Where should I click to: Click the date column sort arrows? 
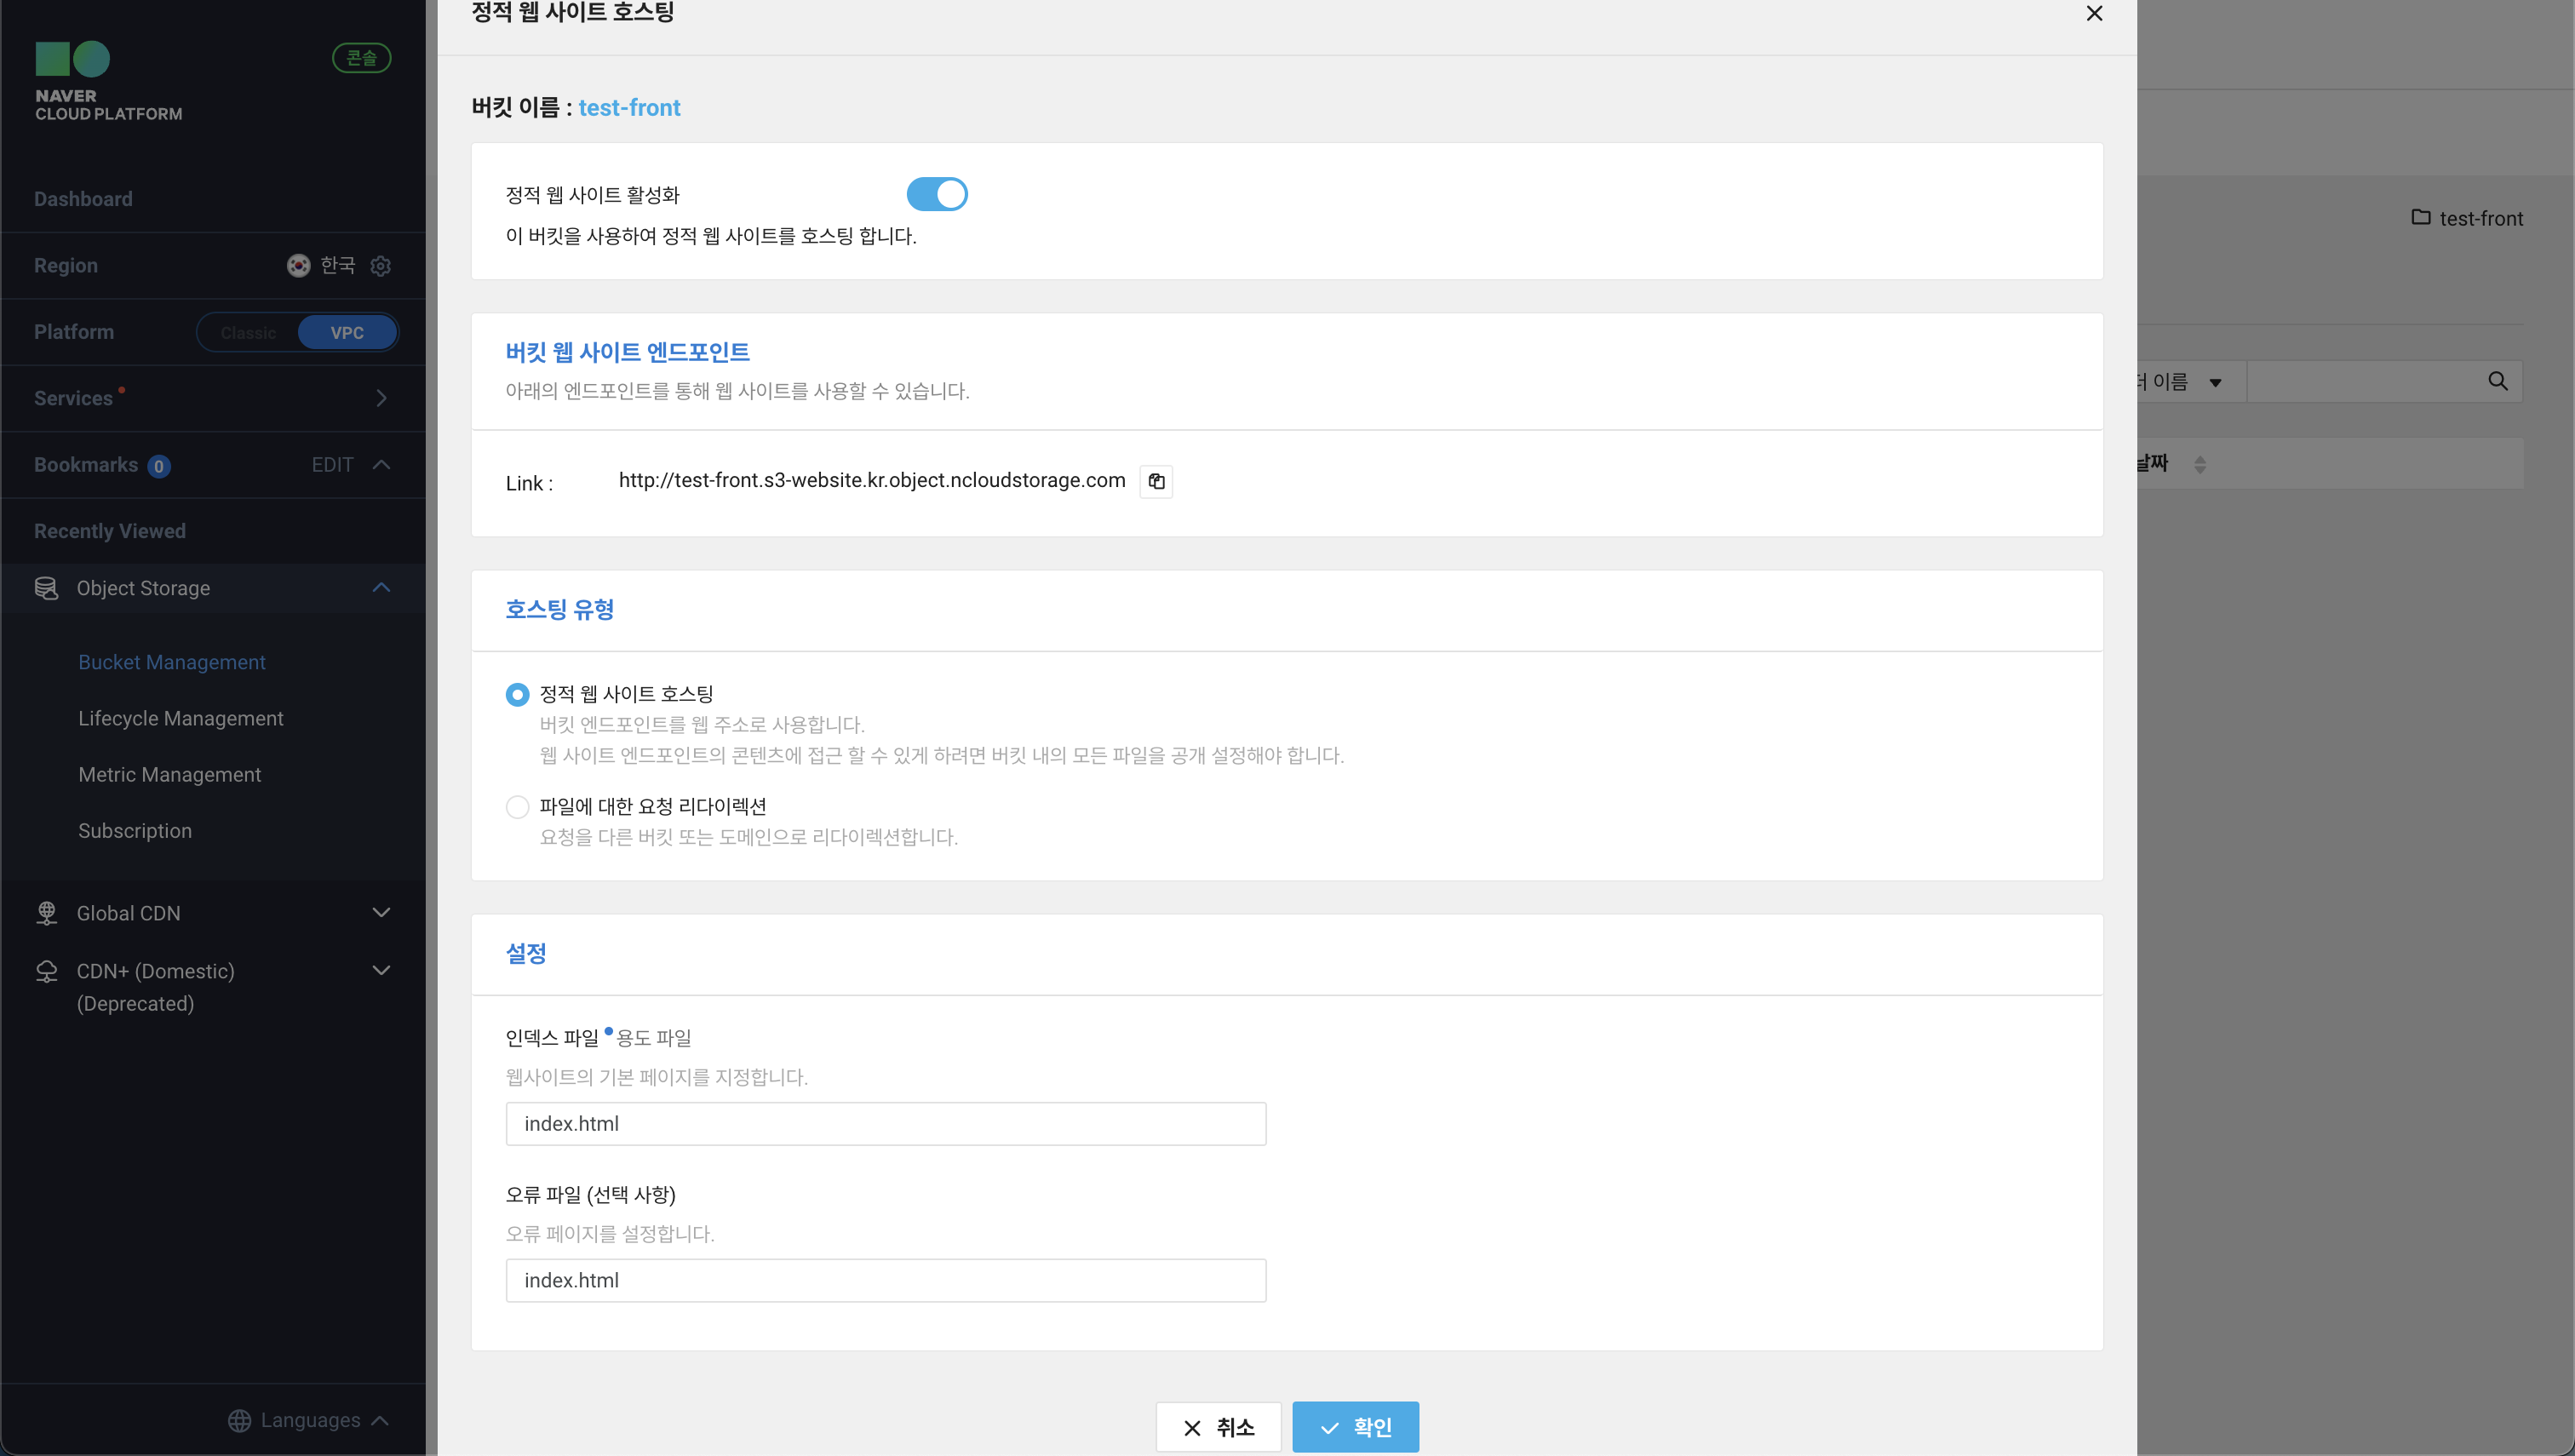tap(2199, 464)
